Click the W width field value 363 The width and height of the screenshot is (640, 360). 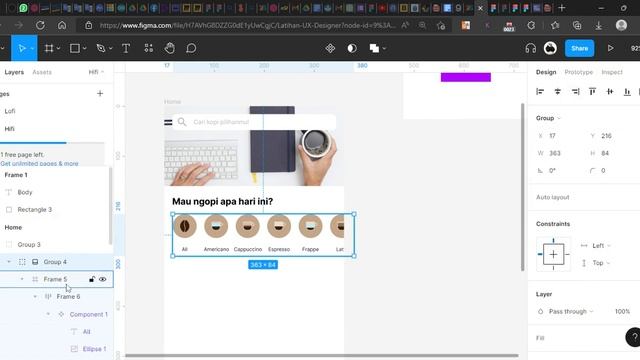pos(555,153)
